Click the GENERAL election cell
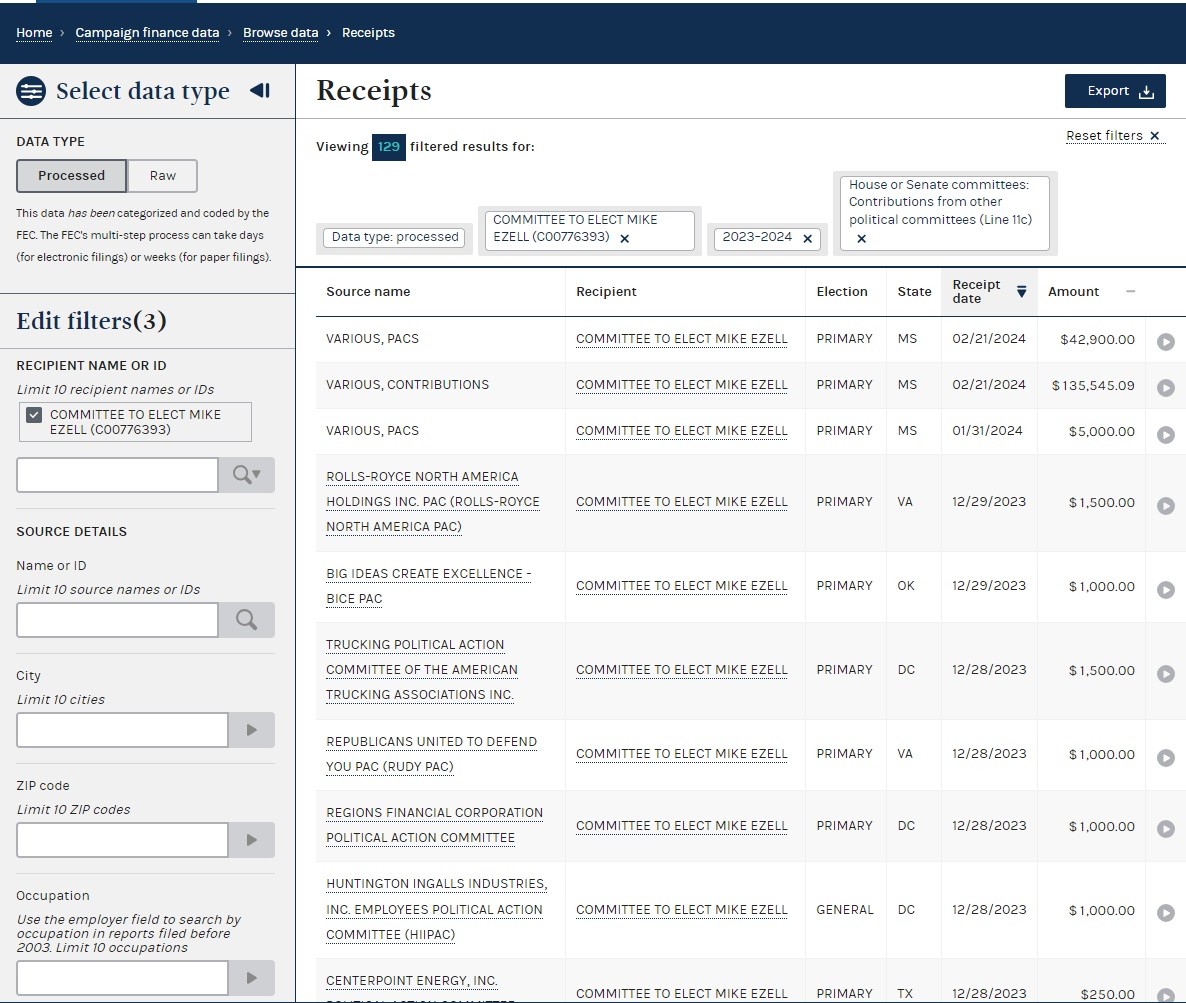 point(845,910)
